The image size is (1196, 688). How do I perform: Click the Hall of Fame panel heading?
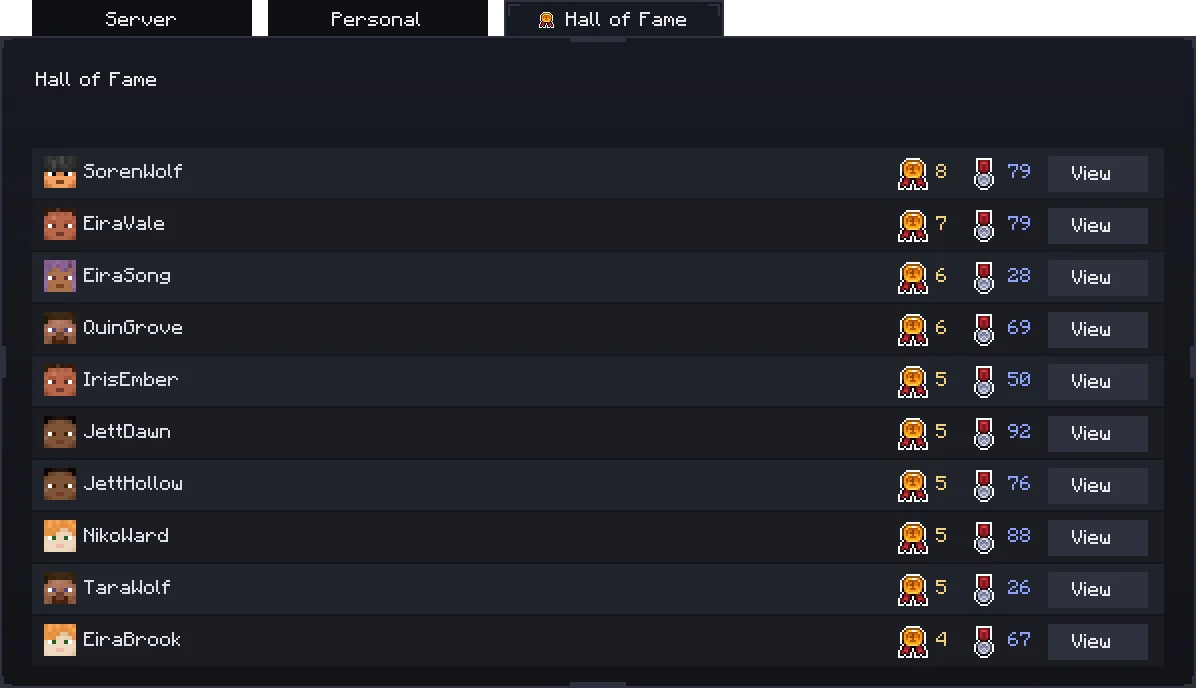click(96, 80)
